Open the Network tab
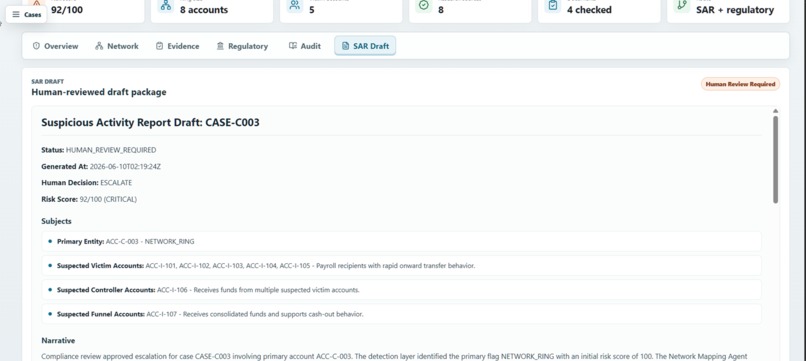The width and height of the screenshot is (806, 361). click(x=117, y=46)
